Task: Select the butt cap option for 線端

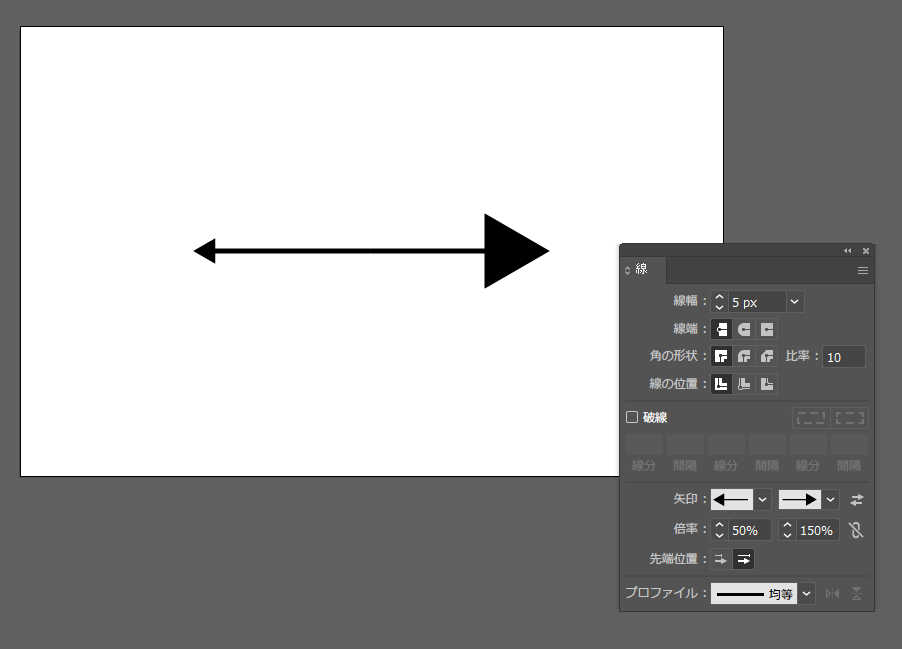Action: point(721,329)
